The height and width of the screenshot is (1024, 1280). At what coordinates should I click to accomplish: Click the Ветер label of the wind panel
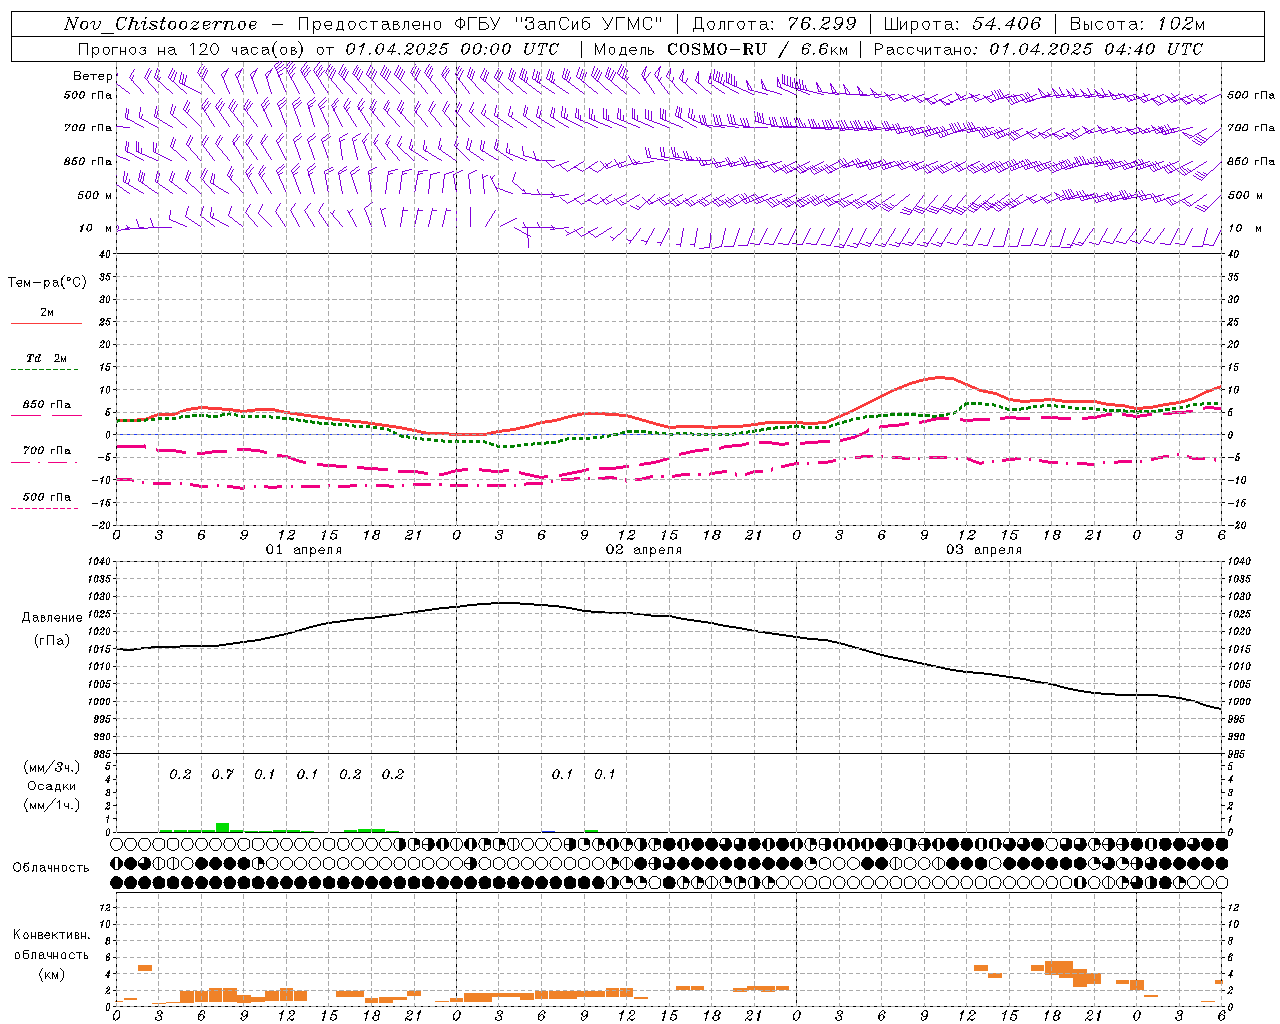92,76
